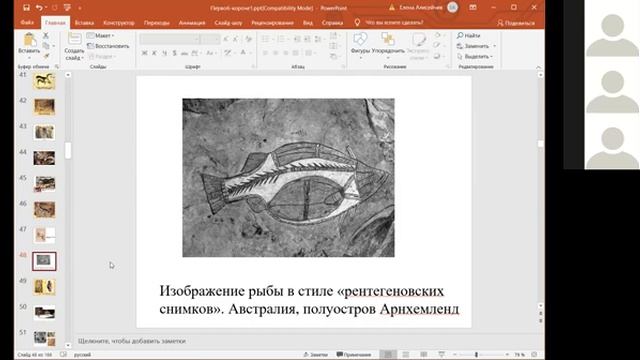The width and height of the screenshot is (640, 360).
Task: Open ribbon display options icon
Action: tap(473, 7)
